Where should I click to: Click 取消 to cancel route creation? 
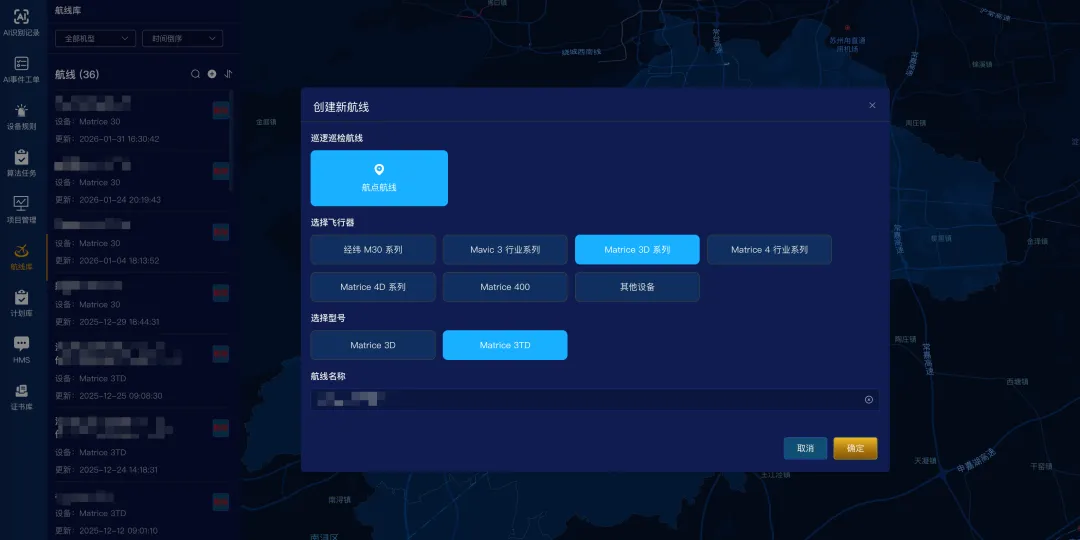[x=805, y=448]
